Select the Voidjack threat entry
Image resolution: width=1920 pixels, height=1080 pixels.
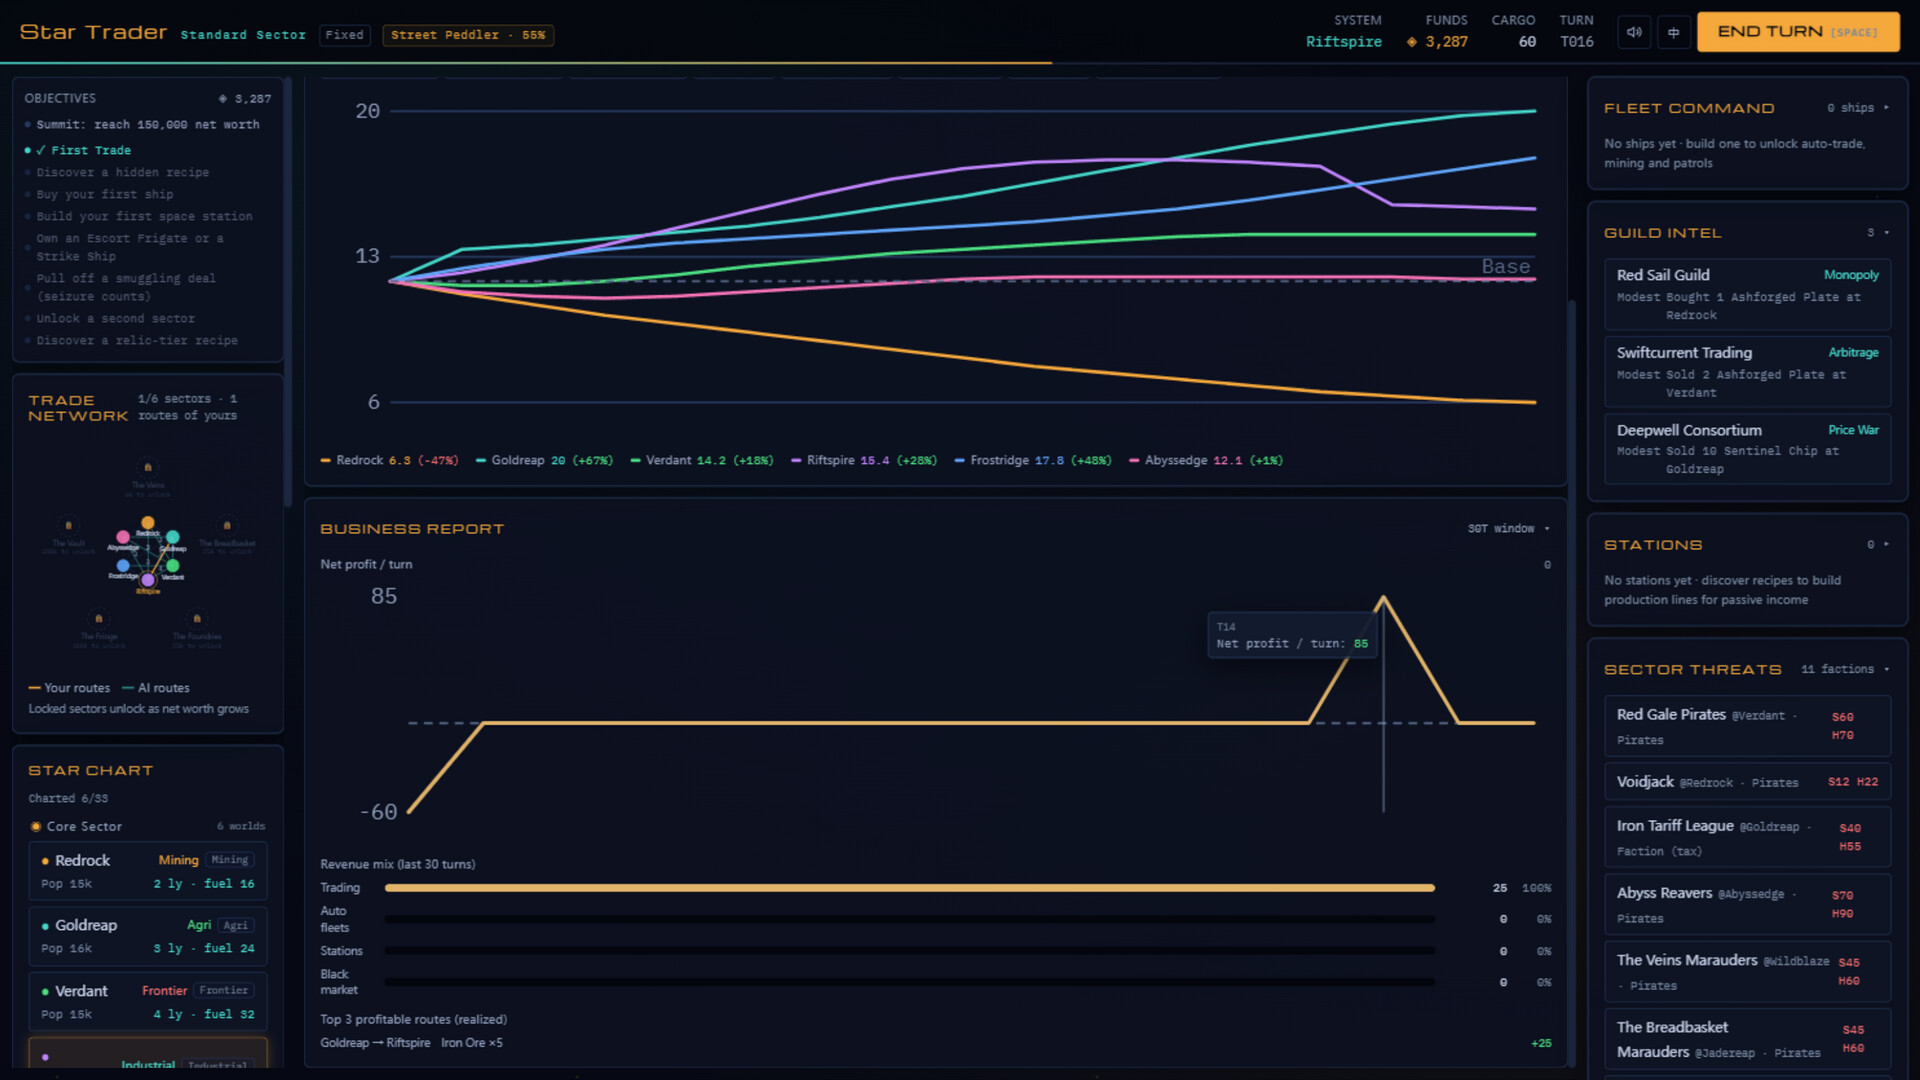[x=1747, y=782]
